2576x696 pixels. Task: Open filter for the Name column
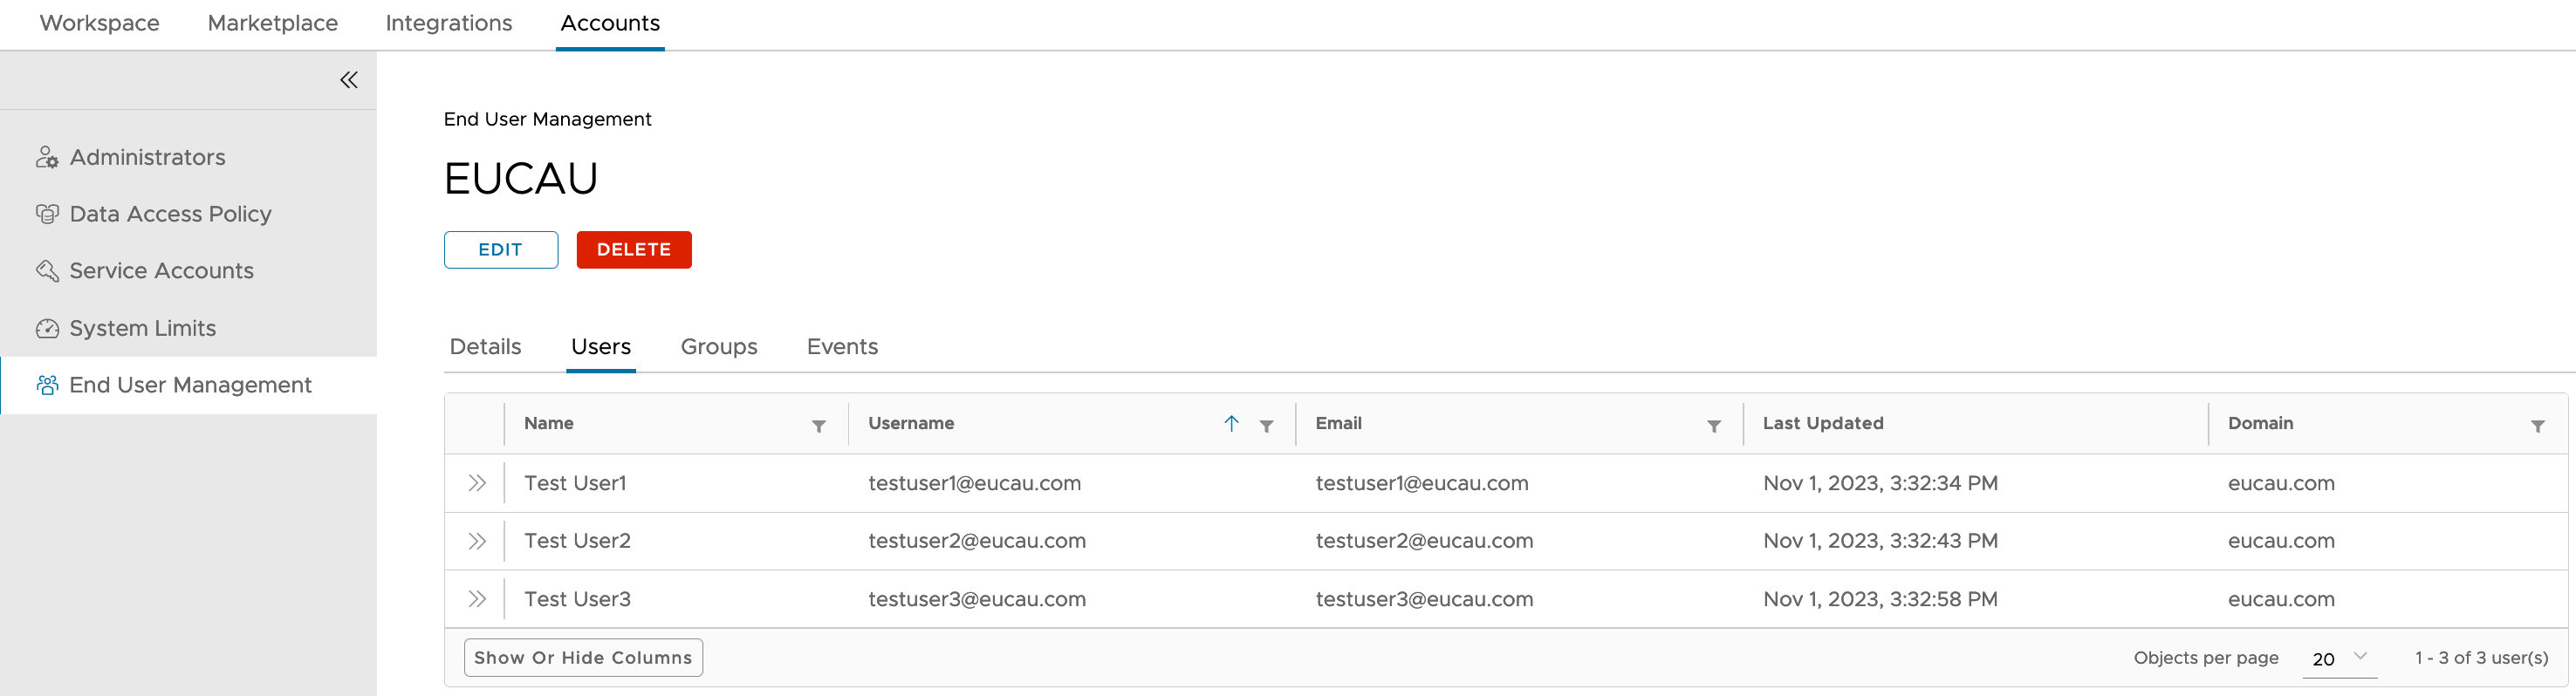818,426
